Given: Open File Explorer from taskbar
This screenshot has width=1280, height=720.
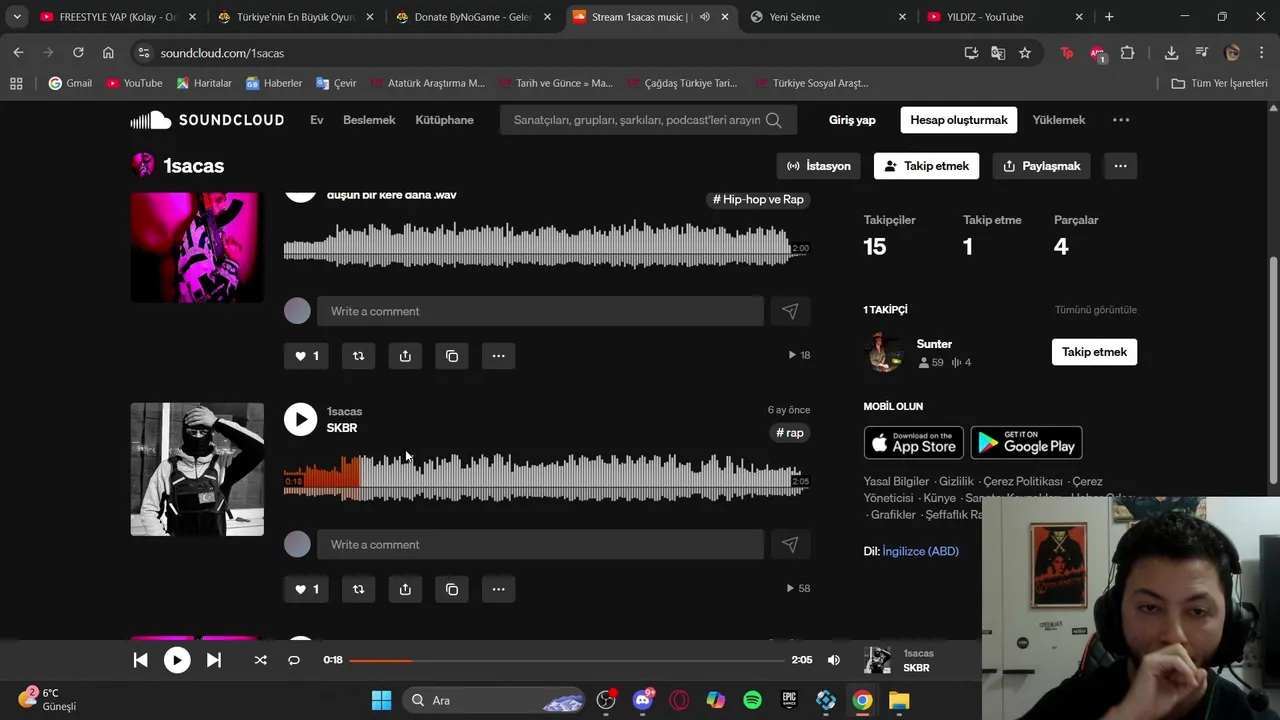Looking at the screenshot, I should (899, 700).
